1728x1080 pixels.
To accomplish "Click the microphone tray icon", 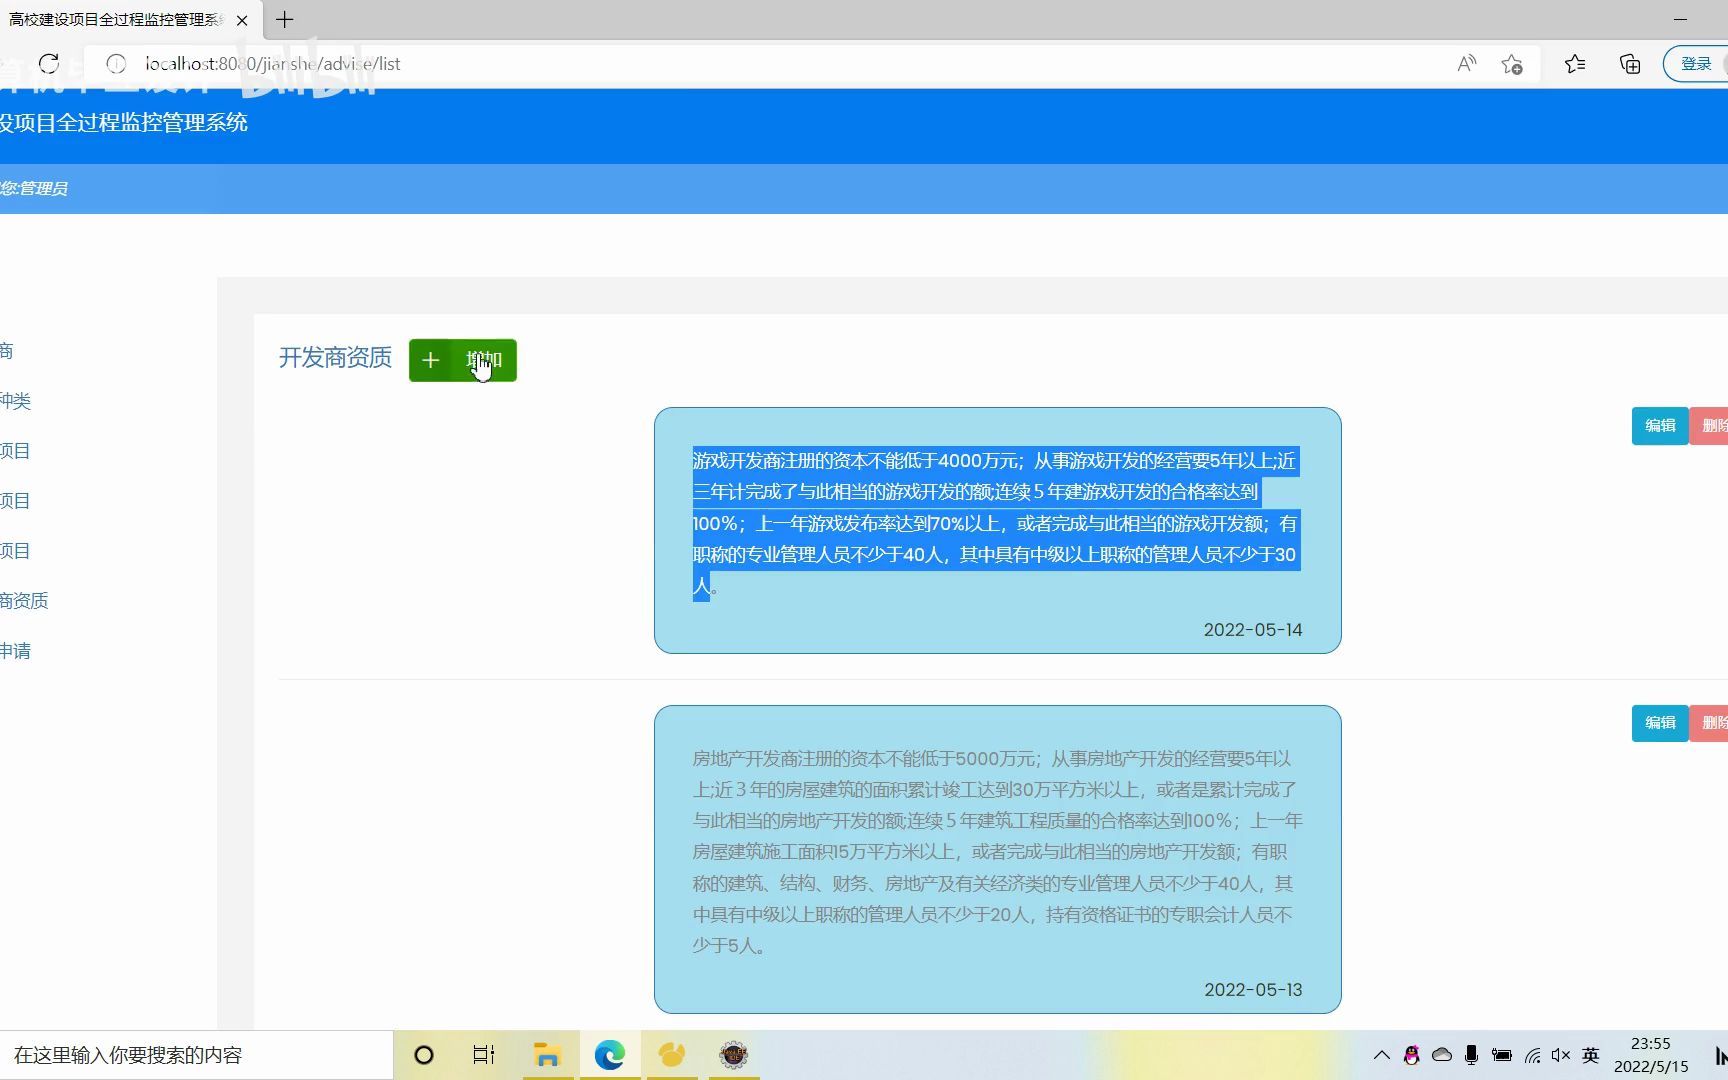I will pyautogui.click(x=1471, y=1055).
